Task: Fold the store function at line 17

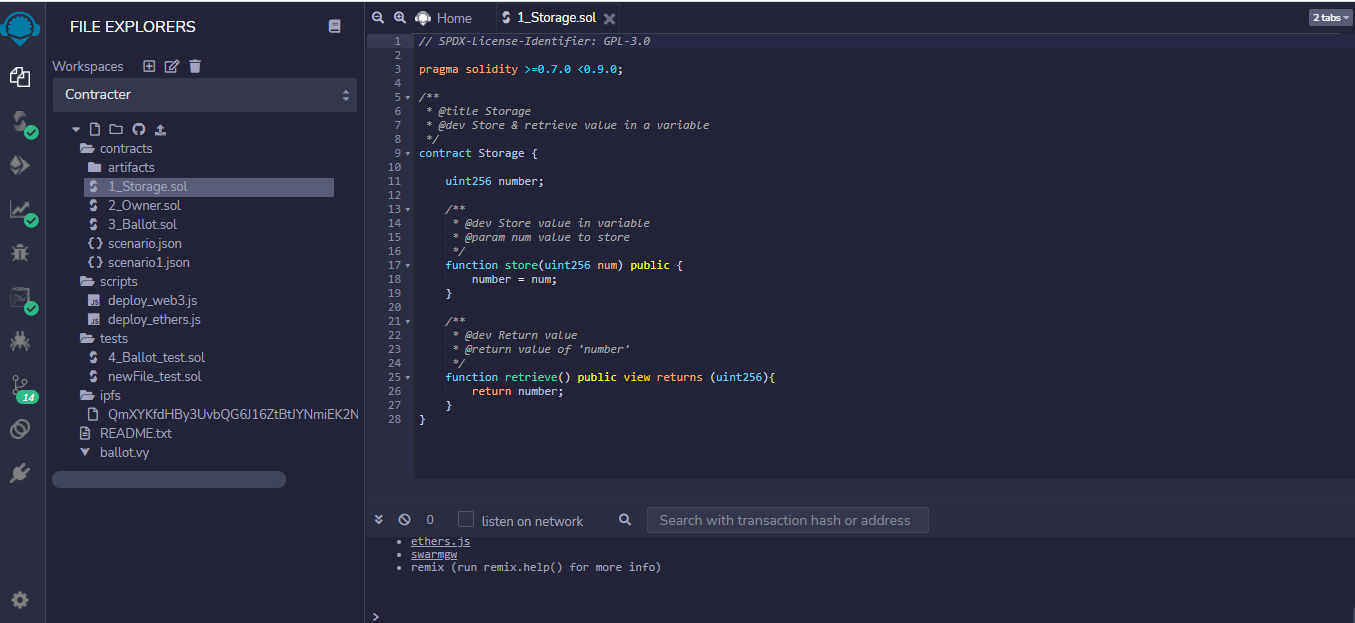Action: (408, 265)
